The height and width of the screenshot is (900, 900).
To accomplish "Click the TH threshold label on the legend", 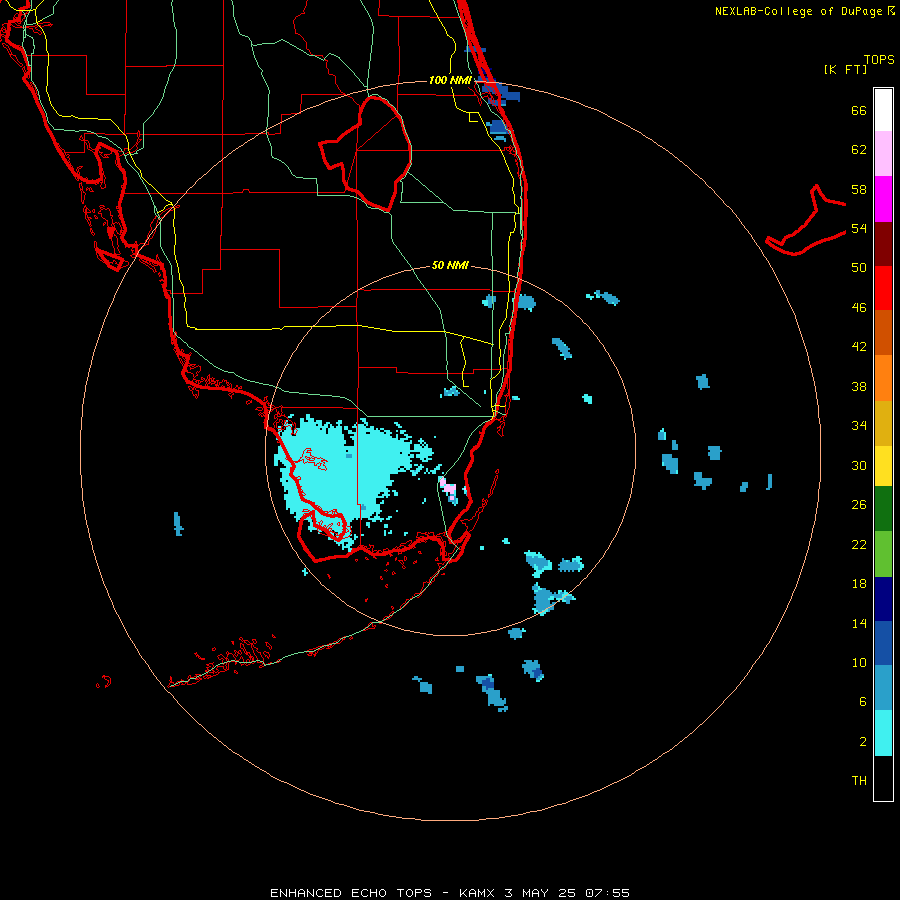I will 859,781.
